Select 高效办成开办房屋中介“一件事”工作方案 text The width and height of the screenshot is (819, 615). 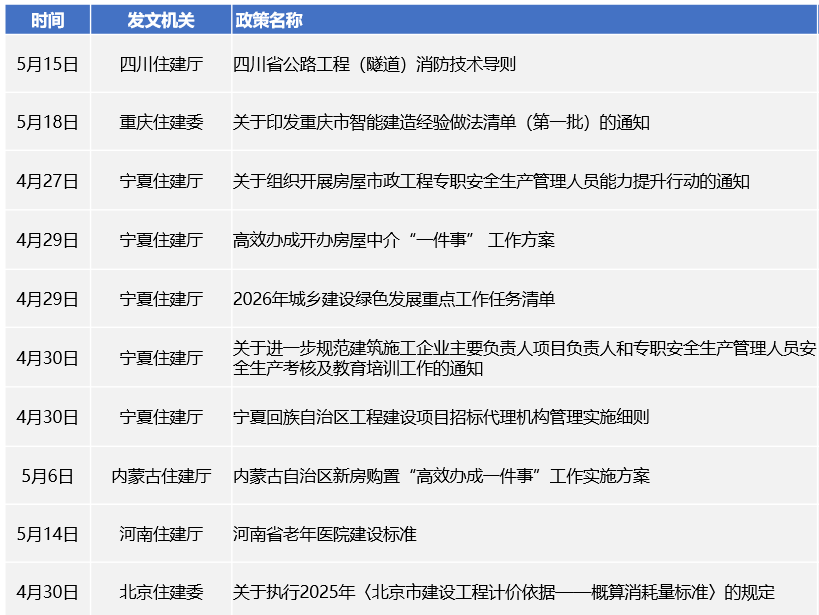point(393,240)
